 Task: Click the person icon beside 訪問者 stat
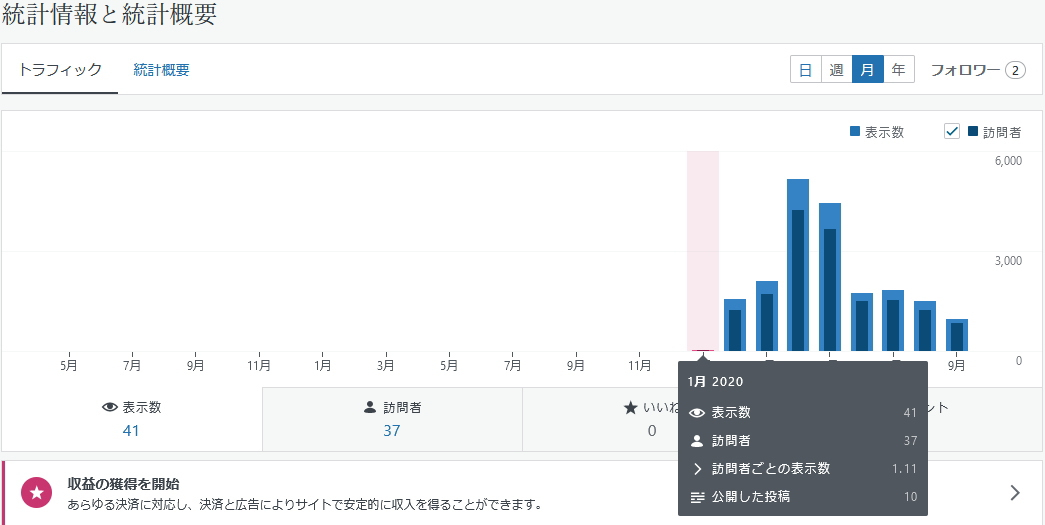click(x=370, y=408)
